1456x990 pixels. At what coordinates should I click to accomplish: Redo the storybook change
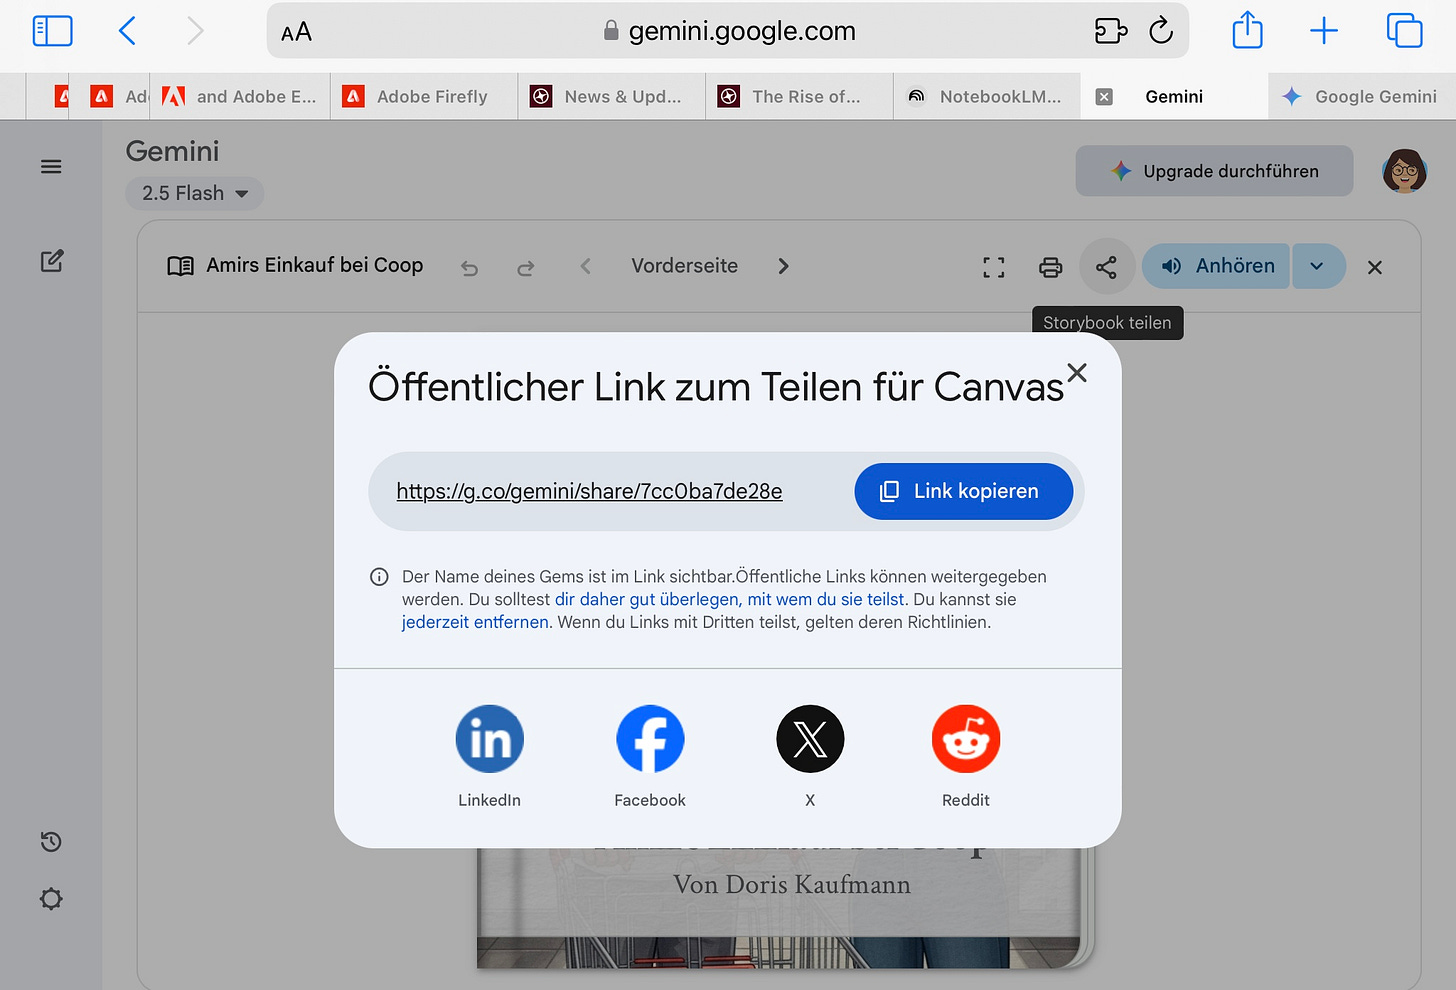point(525,267)
